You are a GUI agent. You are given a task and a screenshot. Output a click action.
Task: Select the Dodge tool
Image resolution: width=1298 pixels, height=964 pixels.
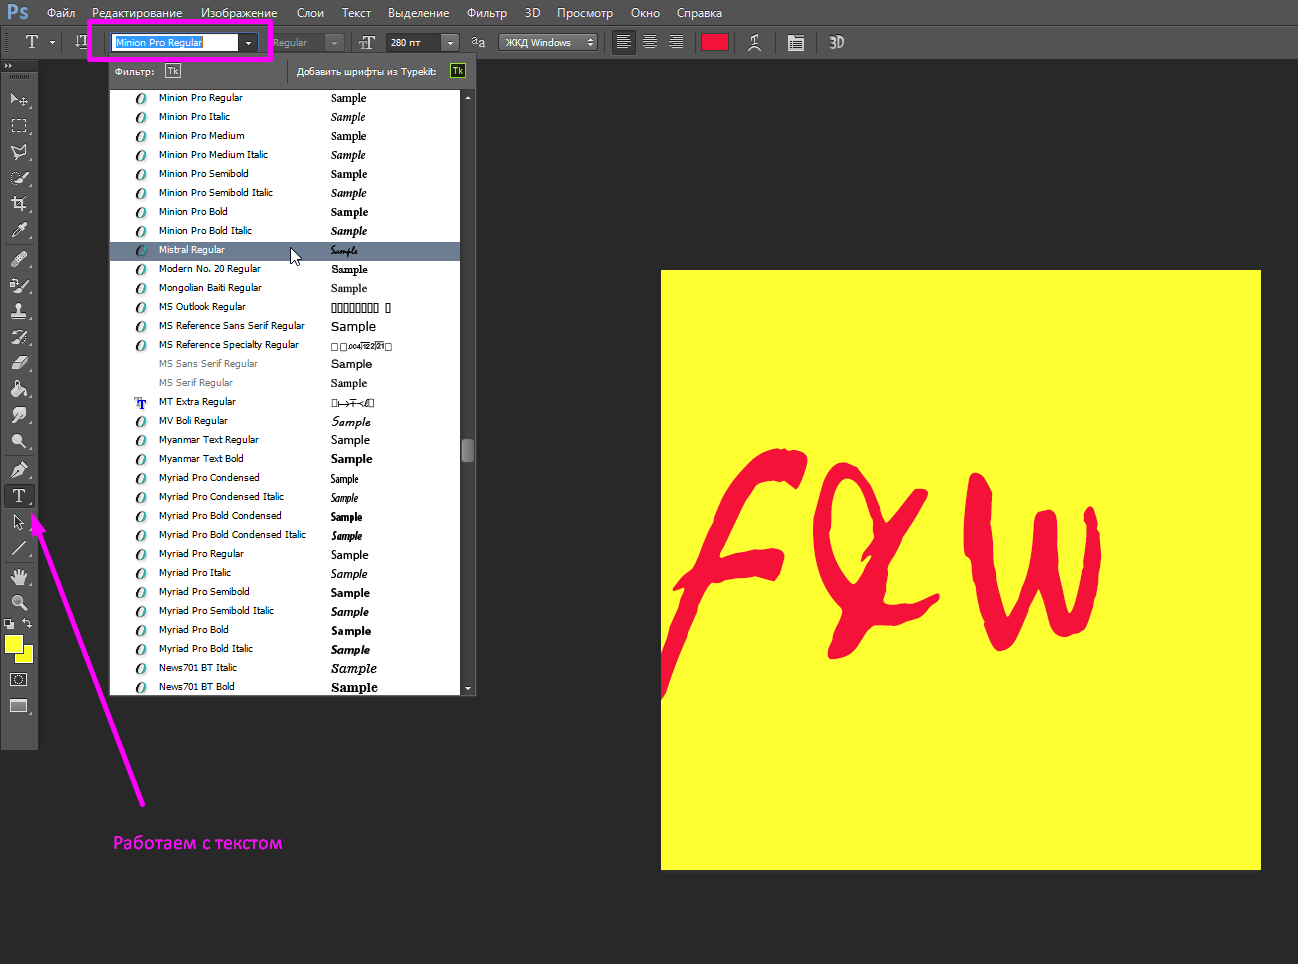coord(19,441)
